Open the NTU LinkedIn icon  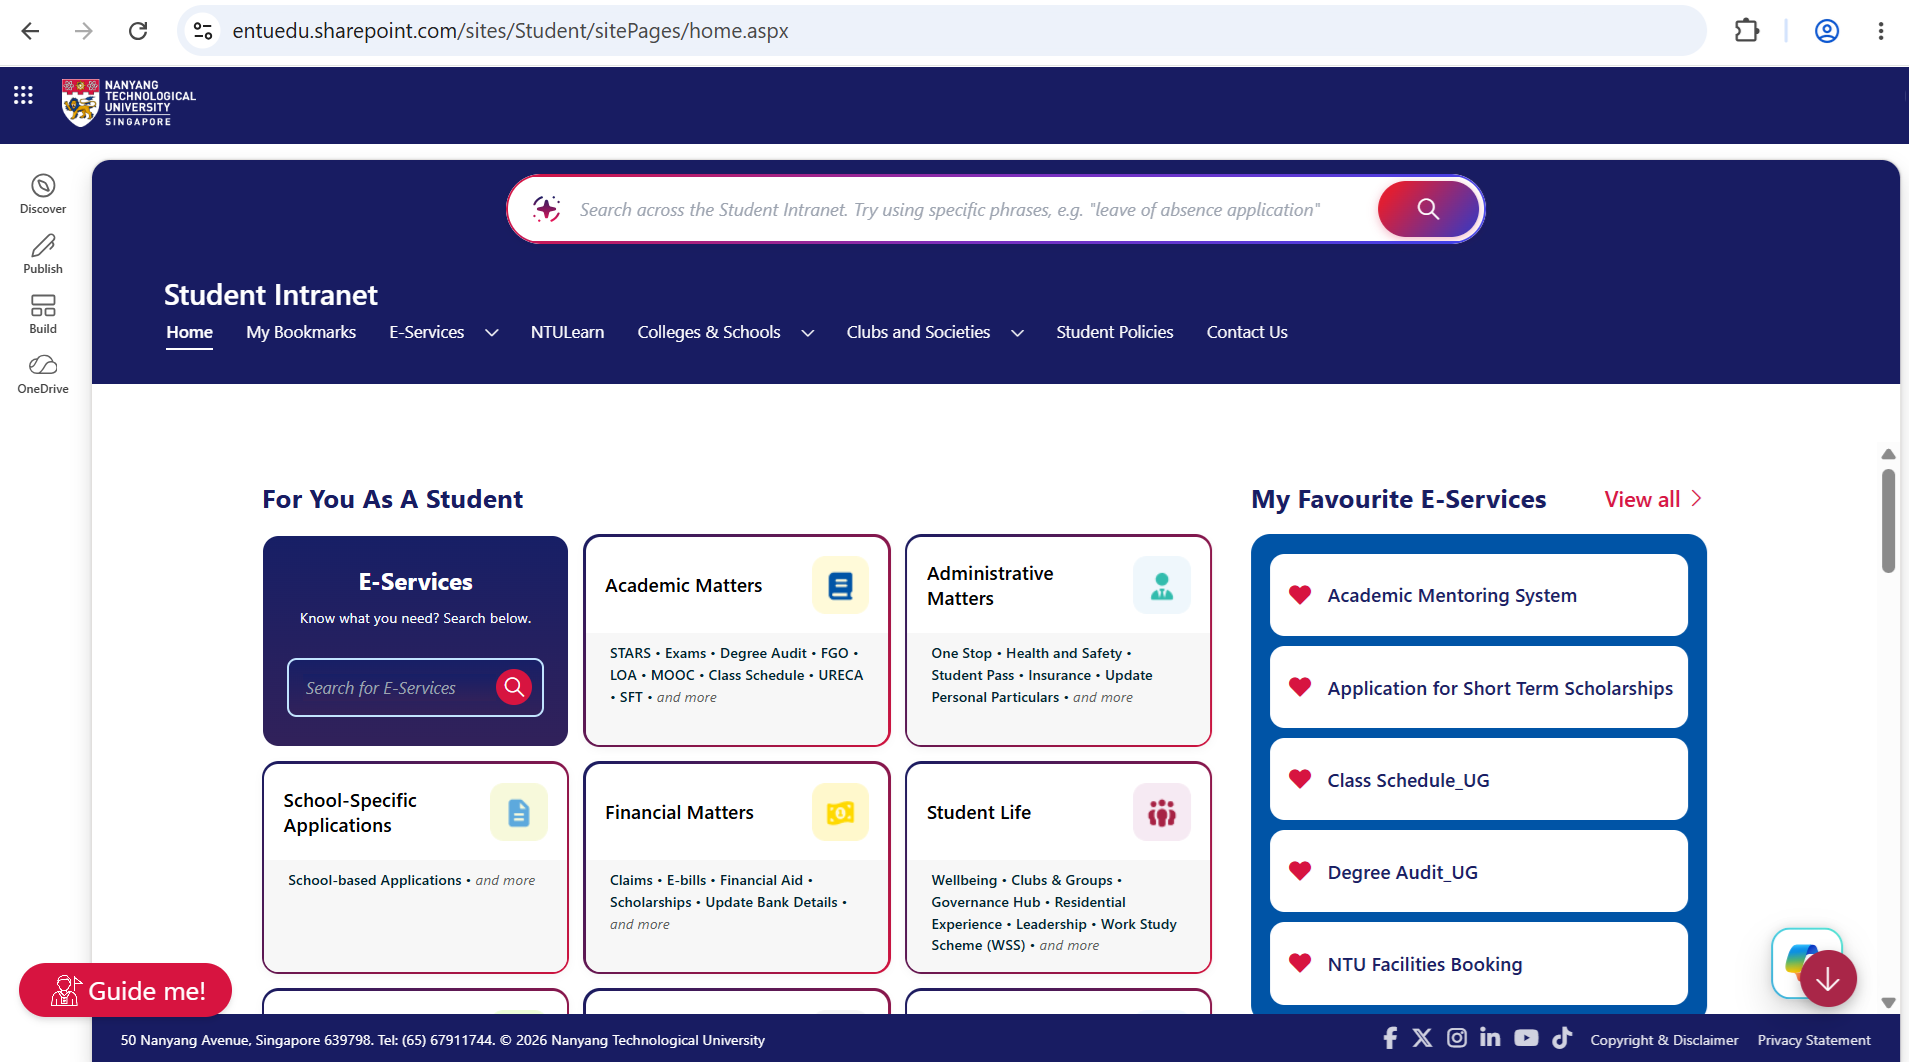pyautogui.click(x=1490, y=1037)
